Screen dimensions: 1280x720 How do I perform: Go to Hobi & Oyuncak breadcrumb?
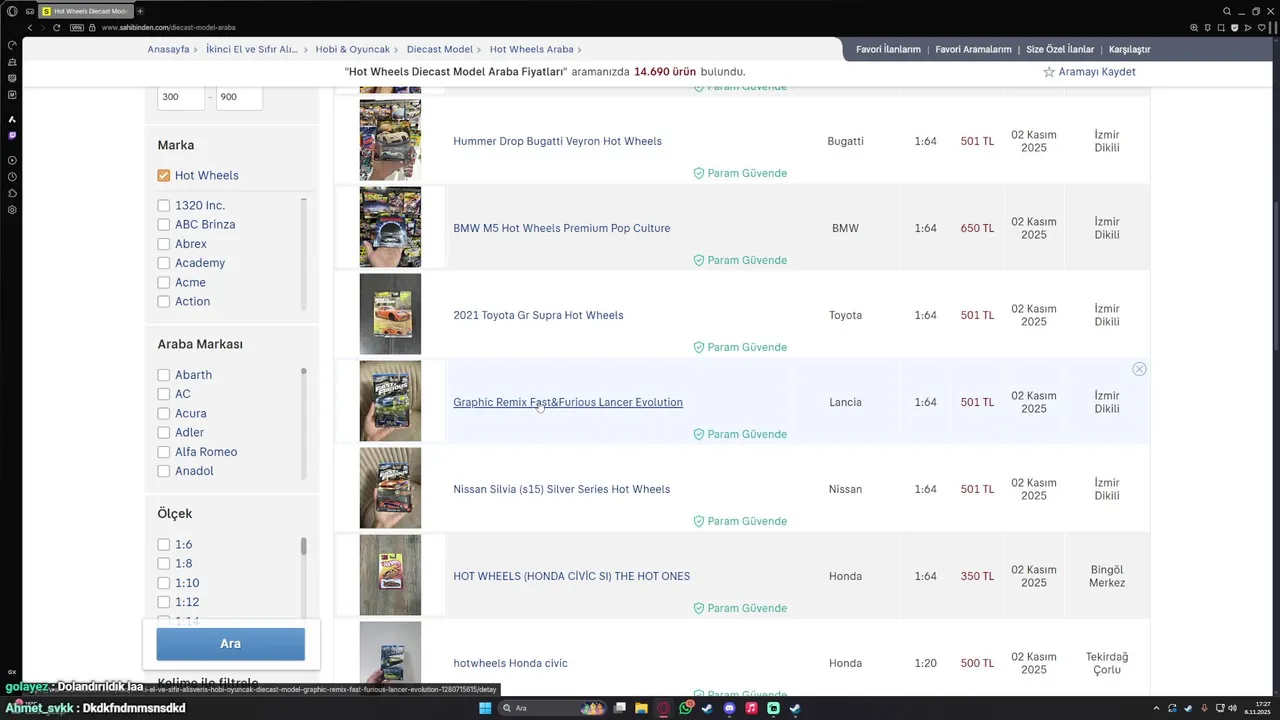[x=352, y=49]
